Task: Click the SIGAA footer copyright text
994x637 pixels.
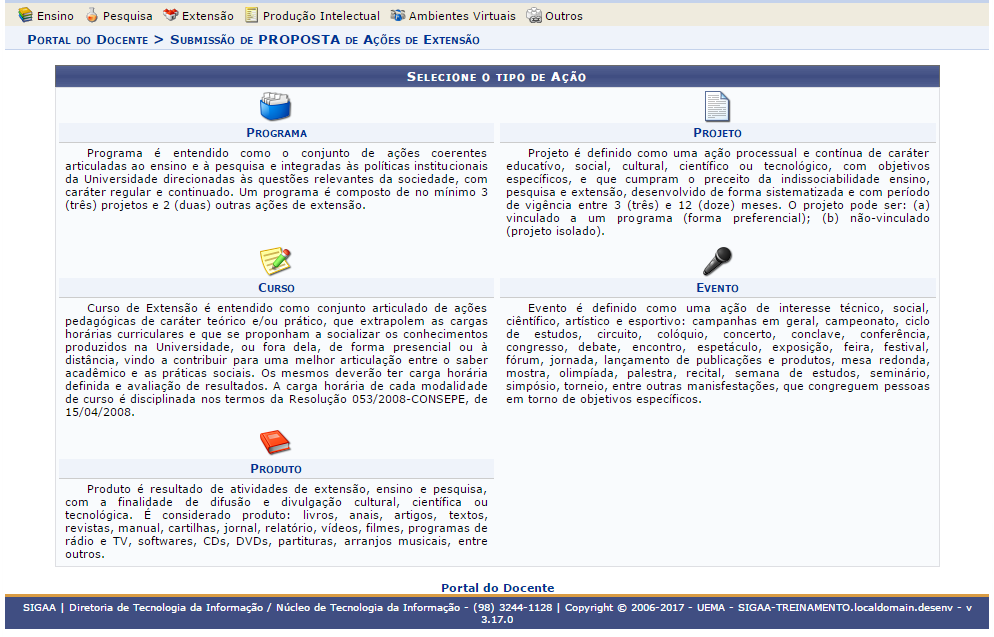Action: coord(497,613)
